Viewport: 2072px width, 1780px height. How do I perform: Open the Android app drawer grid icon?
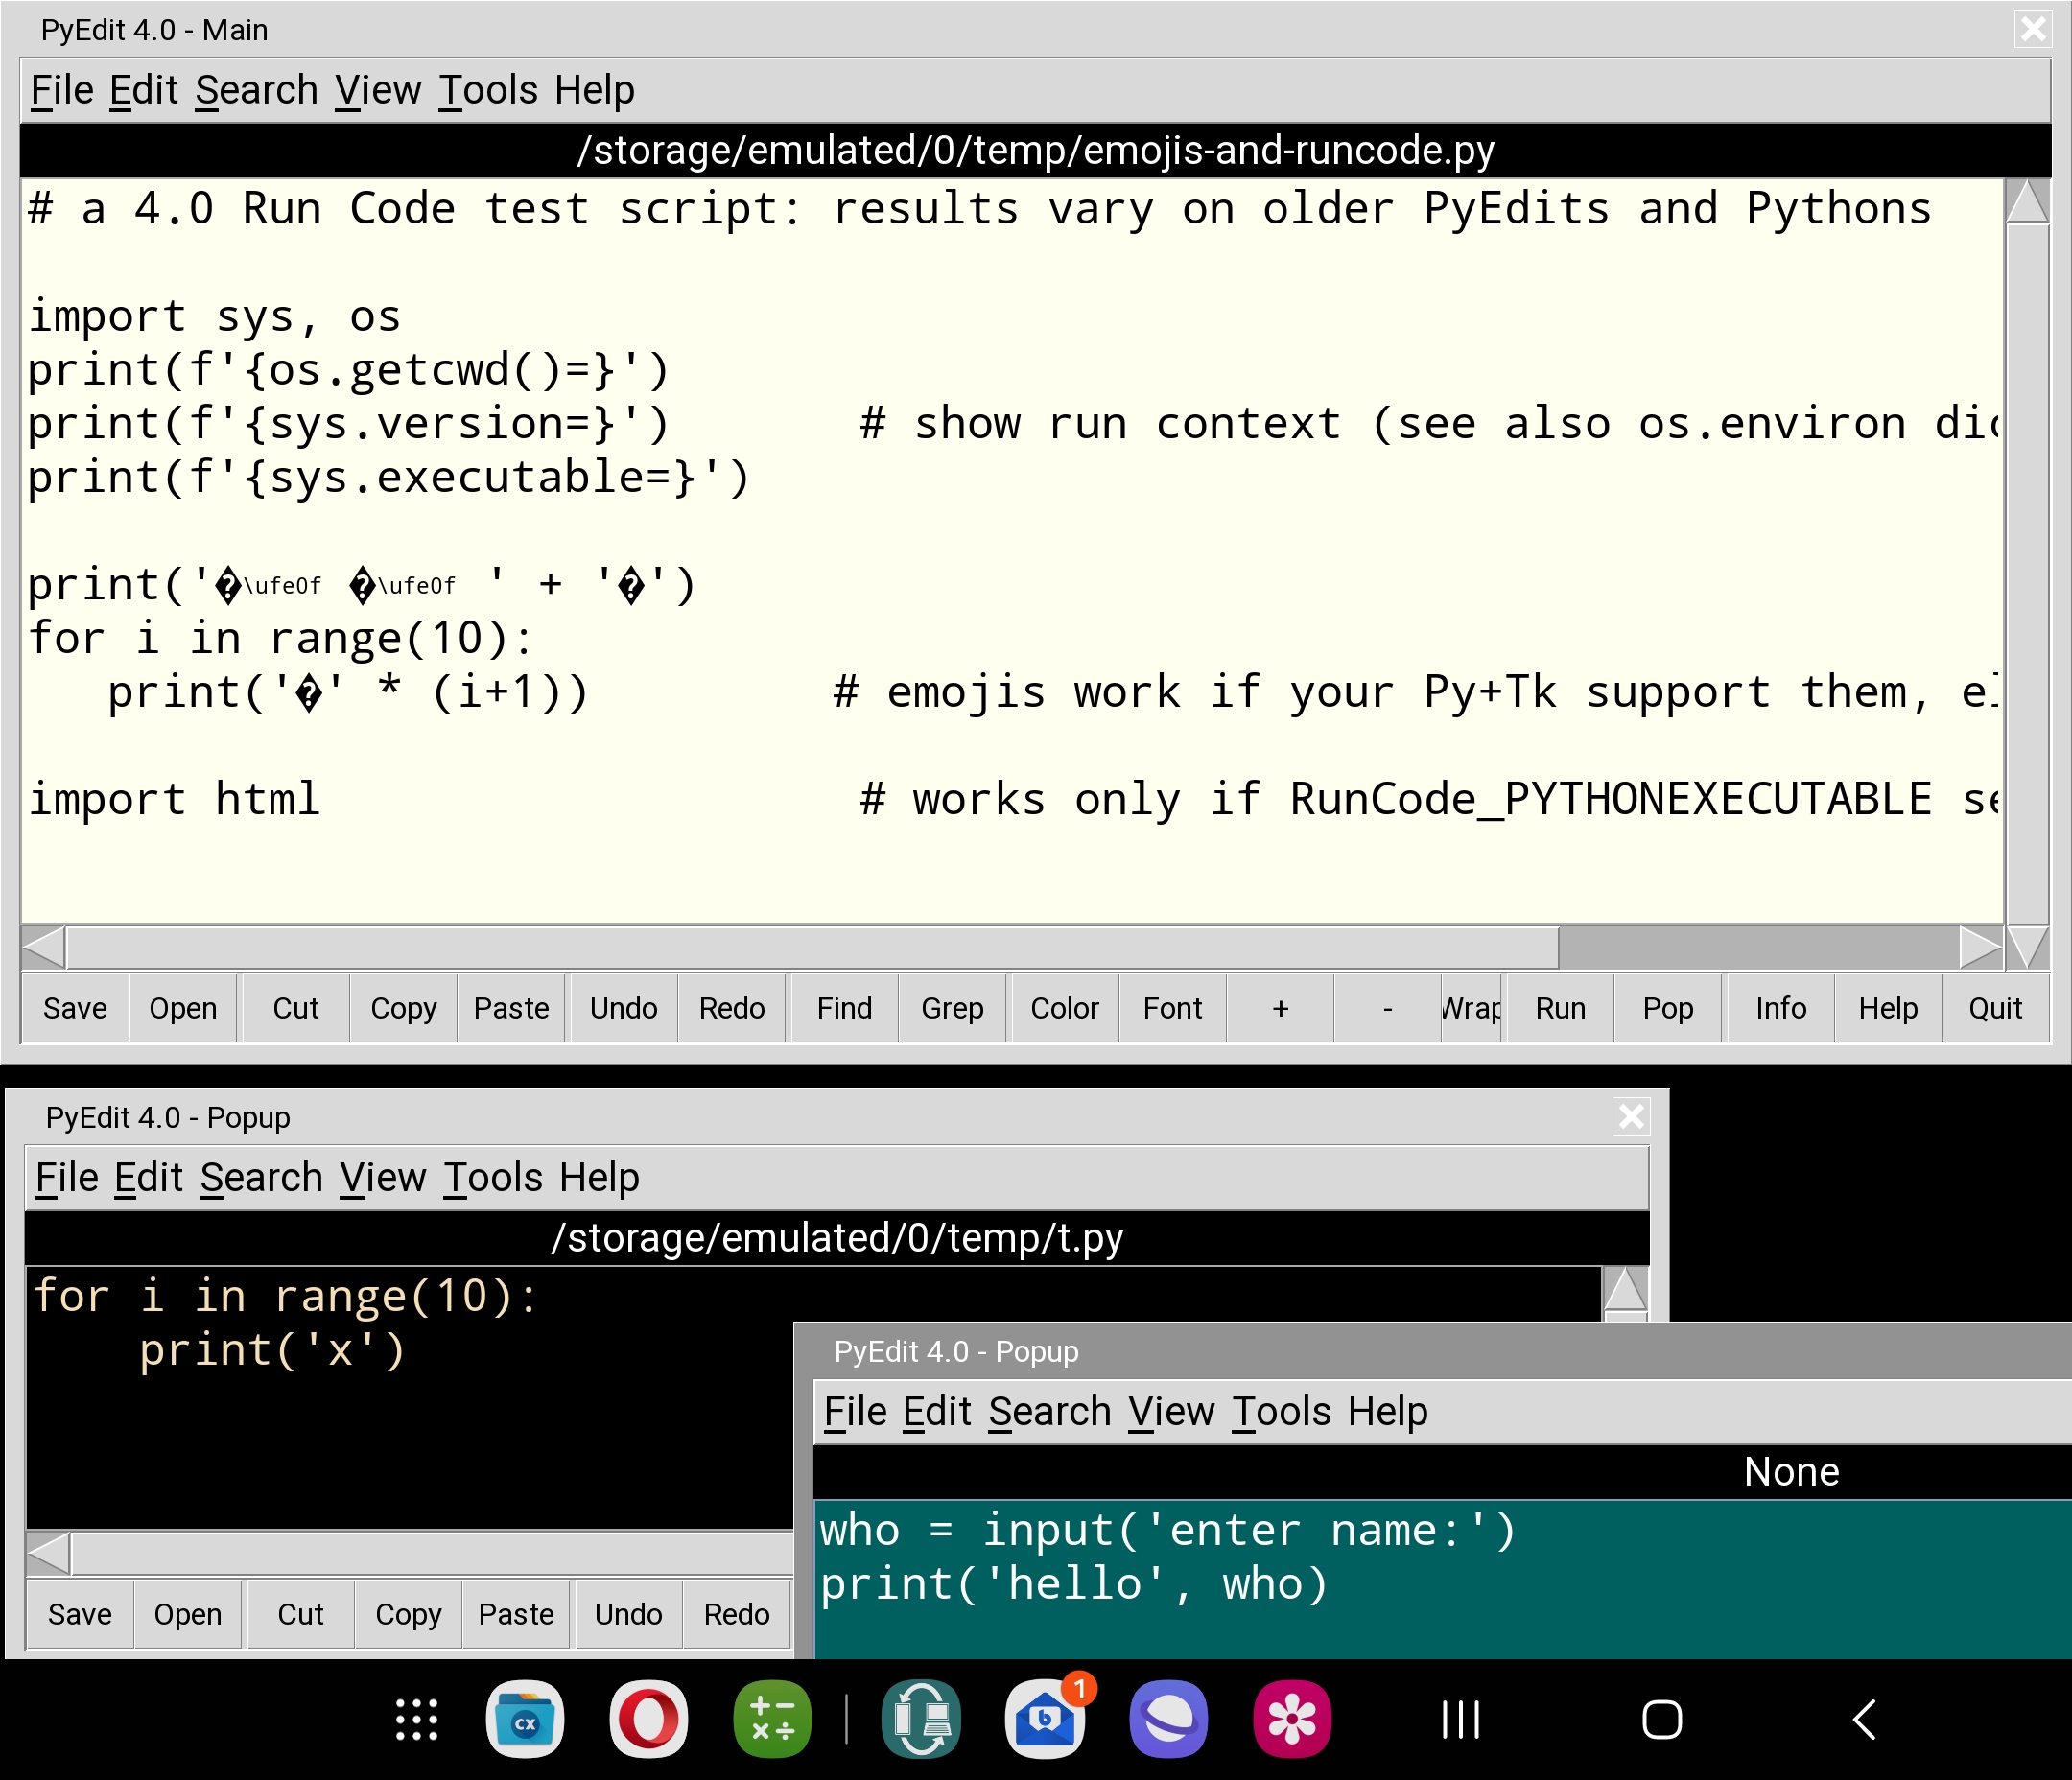tap(417, 1720)
